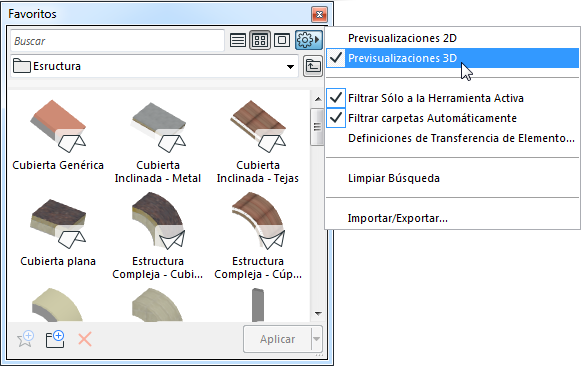Open the Aplicar button dropdown arrow
This screenshot has width=582, height=367.
click(x=317, y=339)
